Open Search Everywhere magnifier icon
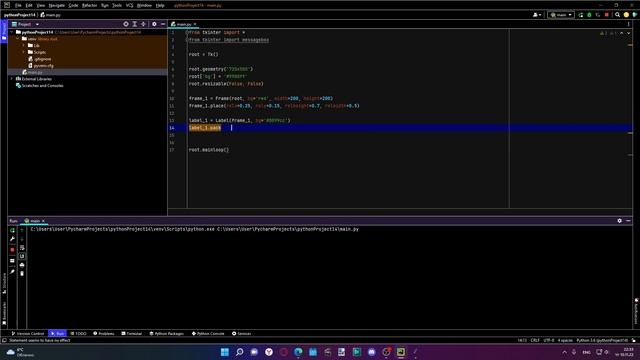 click(618, 15)
